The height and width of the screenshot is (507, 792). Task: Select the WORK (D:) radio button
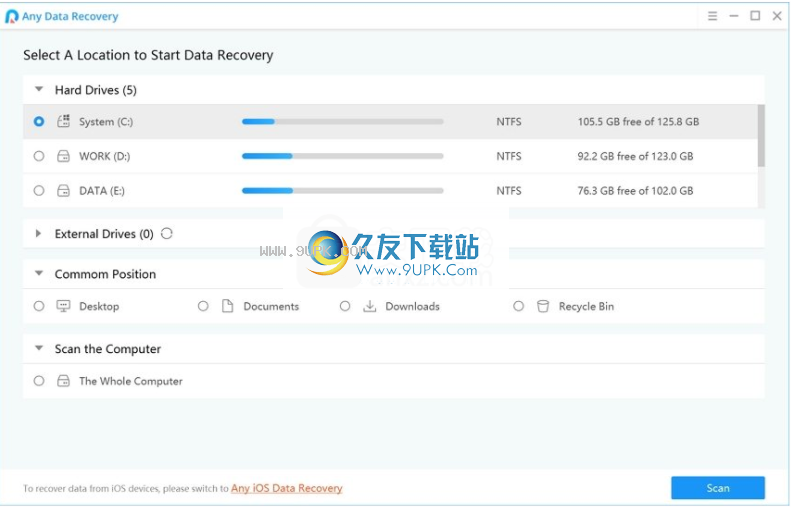coord(39,156)
